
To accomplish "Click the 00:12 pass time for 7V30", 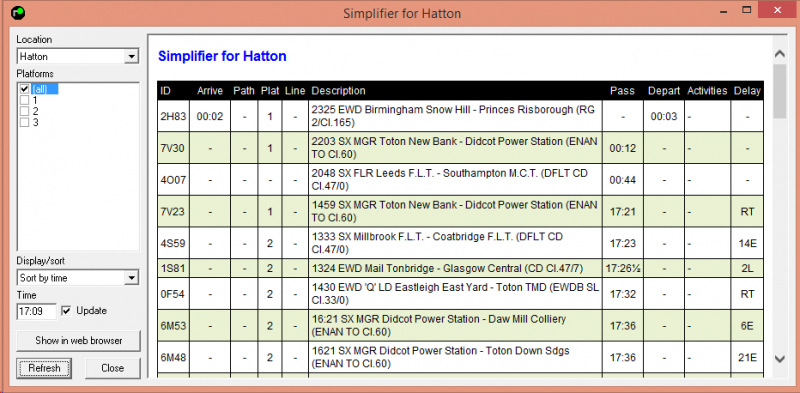I will pos(623,148).
